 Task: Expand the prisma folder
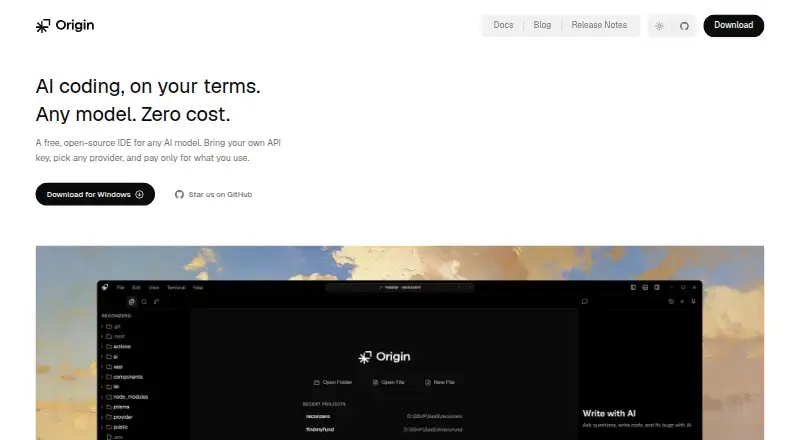tap(115, 407)
